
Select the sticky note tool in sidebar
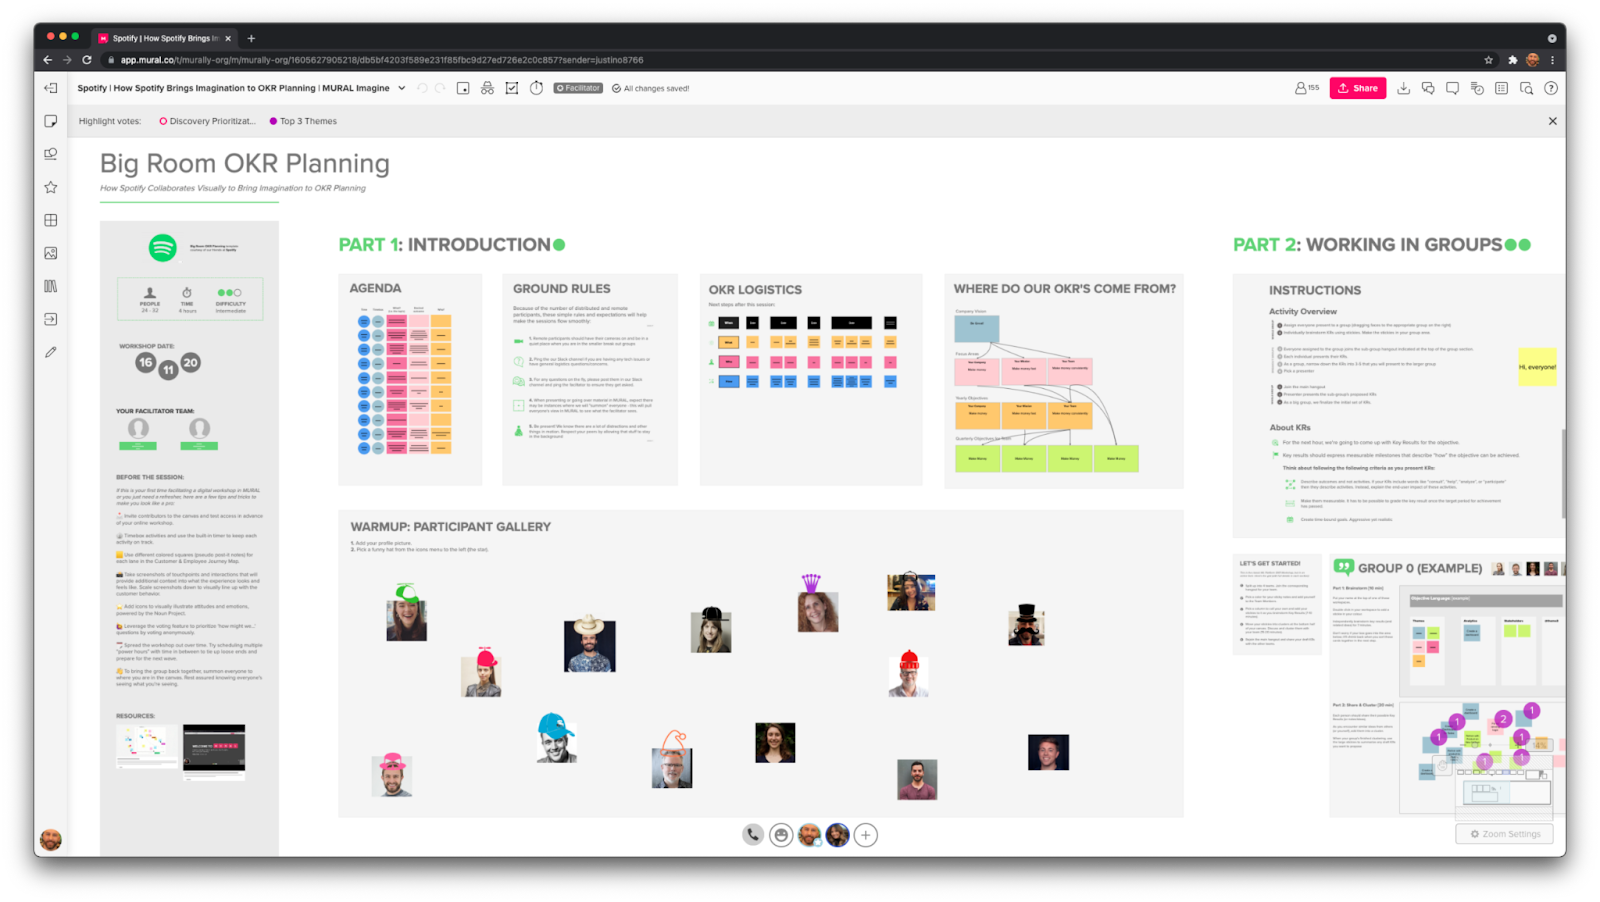[51, 121]
